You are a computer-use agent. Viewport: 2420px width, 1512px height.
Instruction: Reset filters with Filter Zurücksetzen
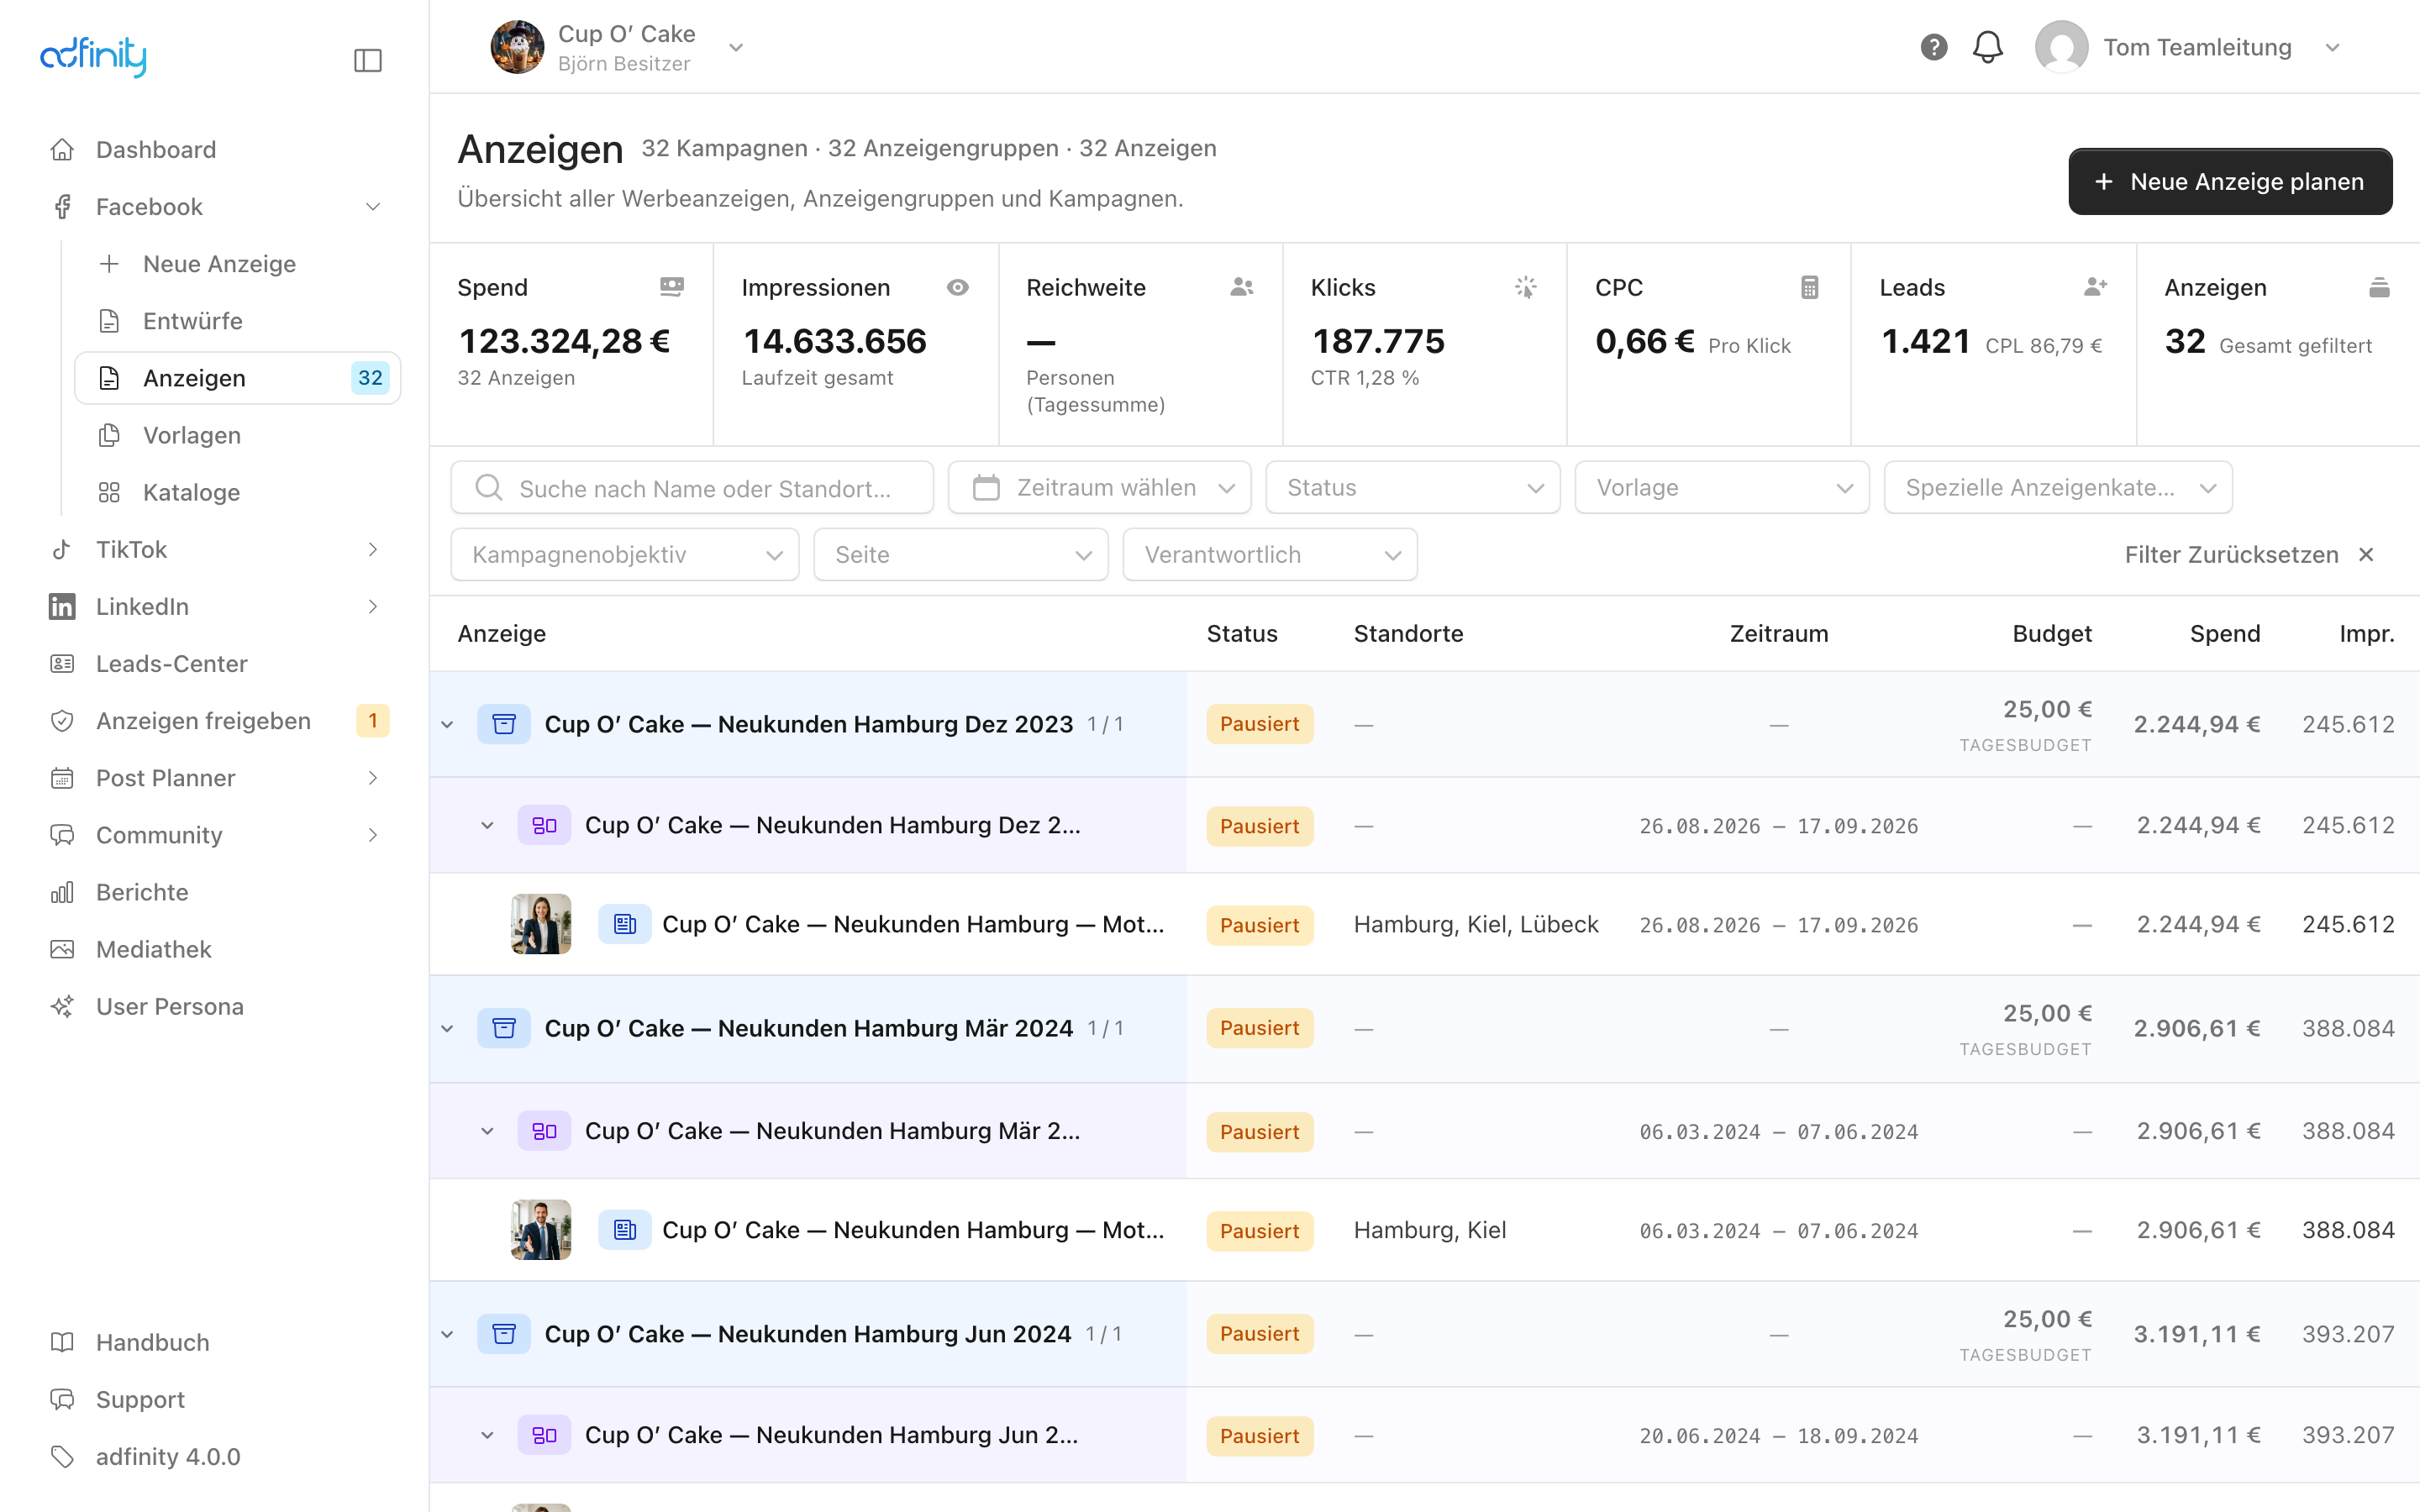coord(2249,555)
